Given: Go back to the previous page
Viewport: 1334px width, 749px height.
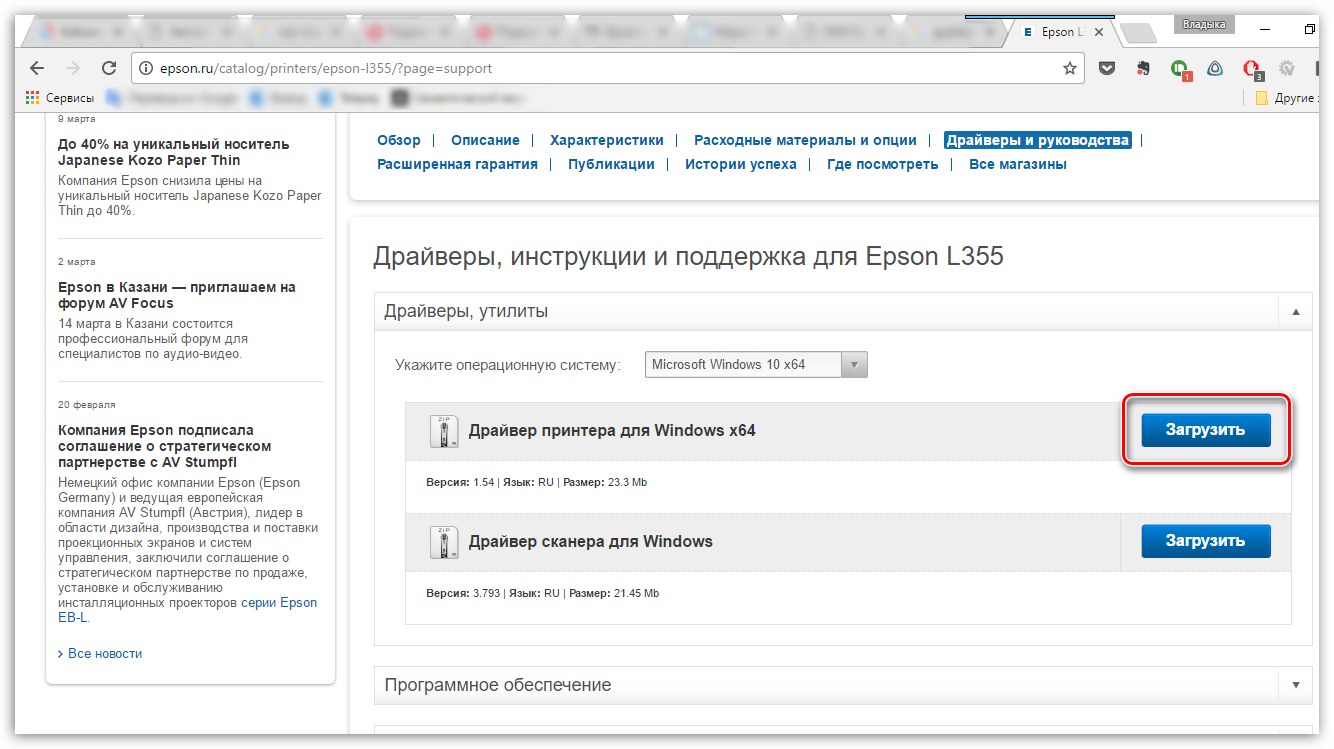Looking at the screenshot, I should pyautogui.click(x=37, y=69).
